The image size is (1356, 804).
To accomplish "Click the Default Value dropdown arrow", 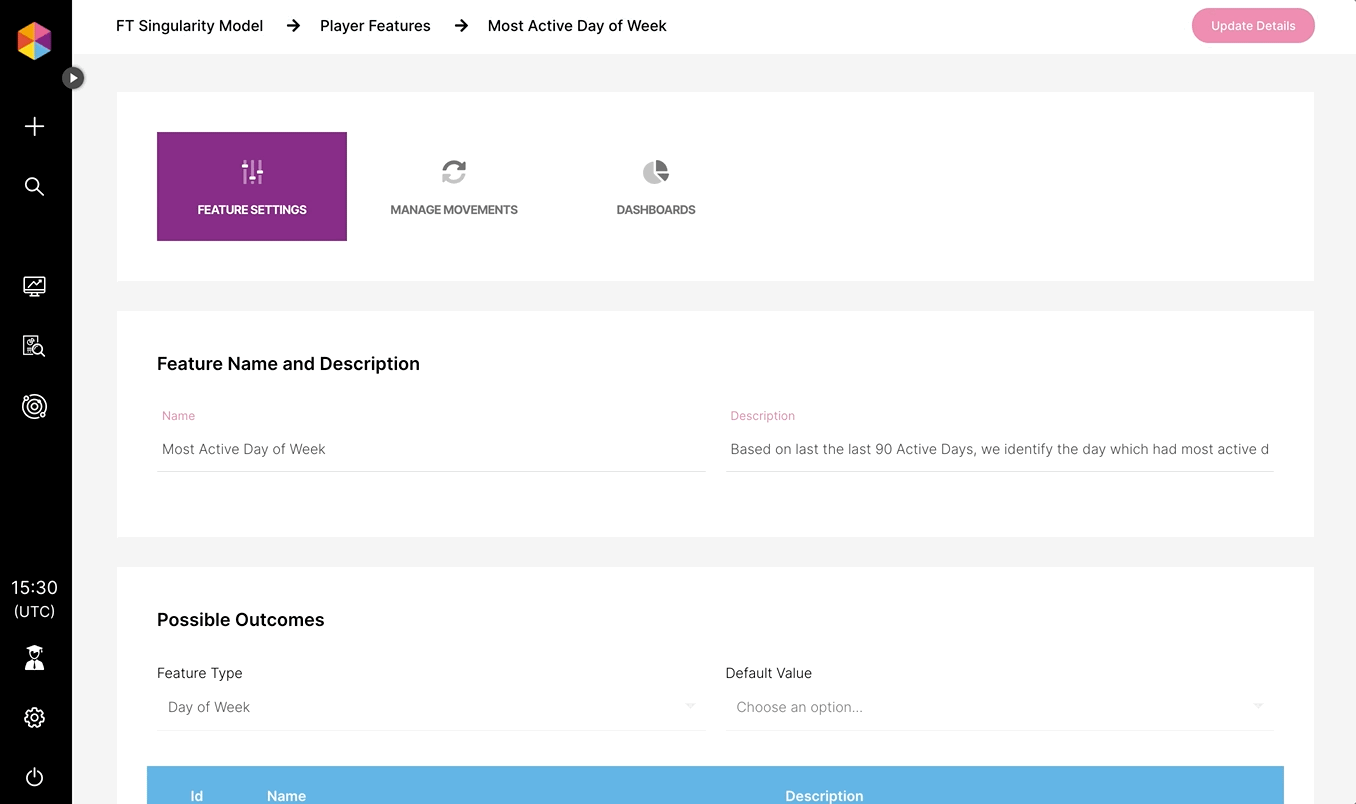I will pyautogui.click(x=1258, y=706).
